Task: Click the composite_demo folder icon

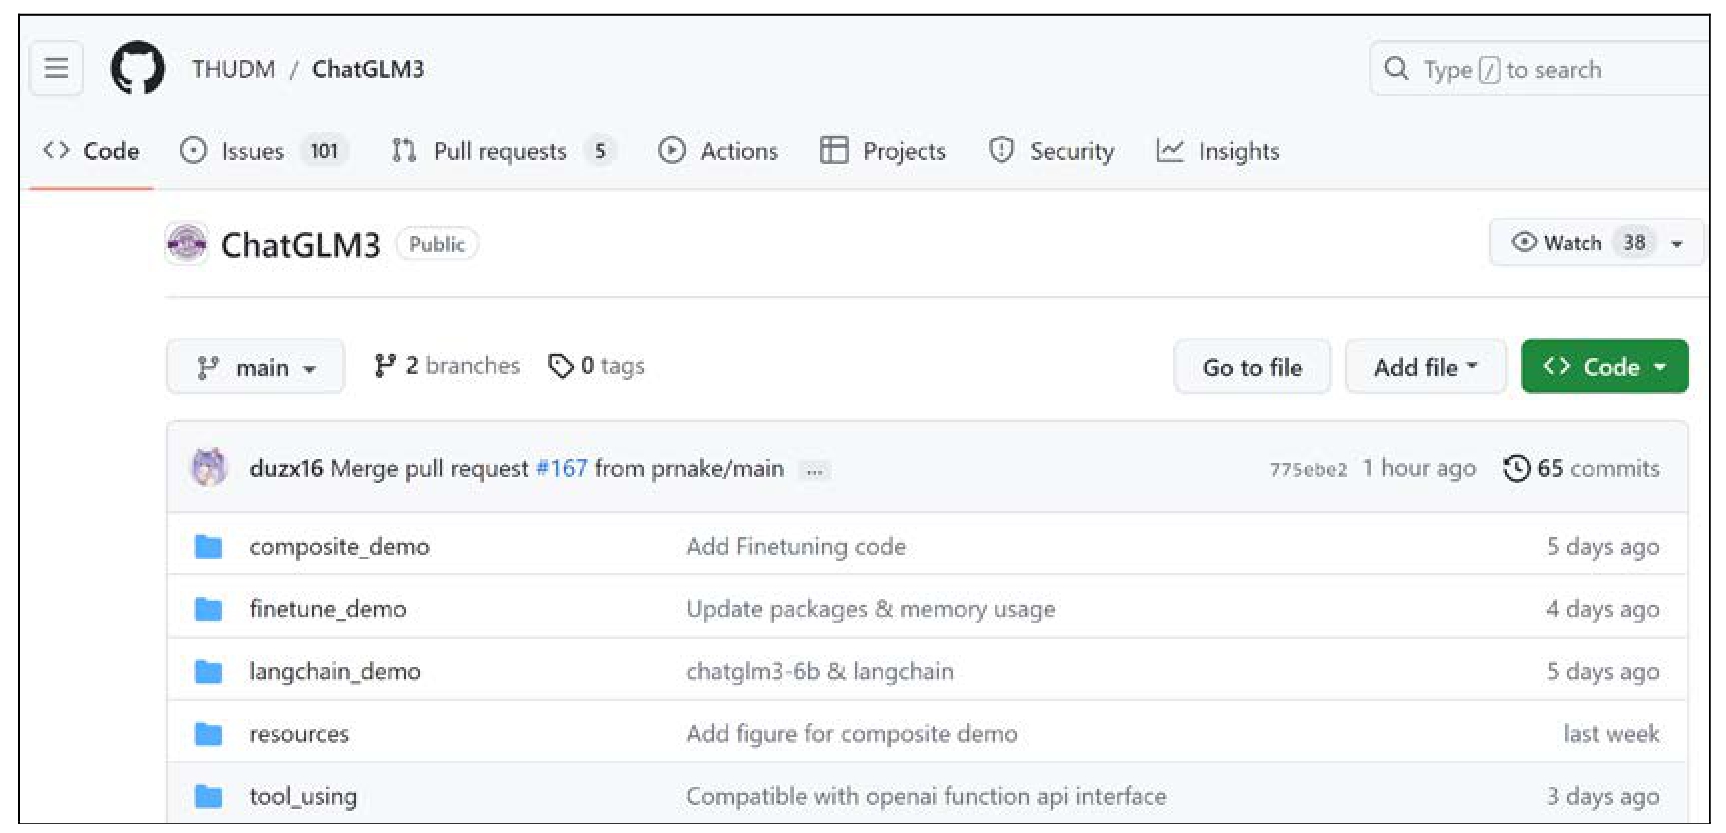Action: pos(208,546)
